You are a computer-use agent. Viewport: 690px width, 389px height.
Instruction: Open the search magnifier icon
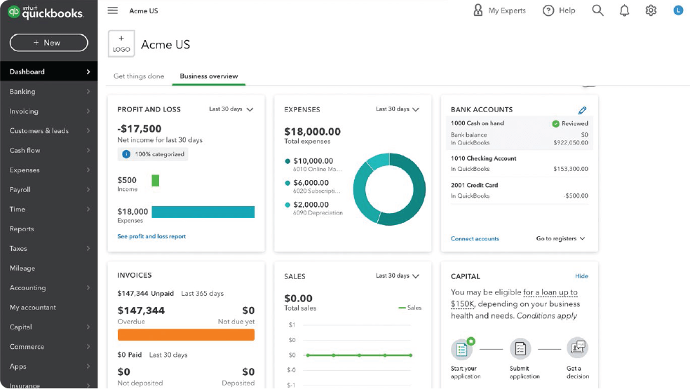pos(598,10)
